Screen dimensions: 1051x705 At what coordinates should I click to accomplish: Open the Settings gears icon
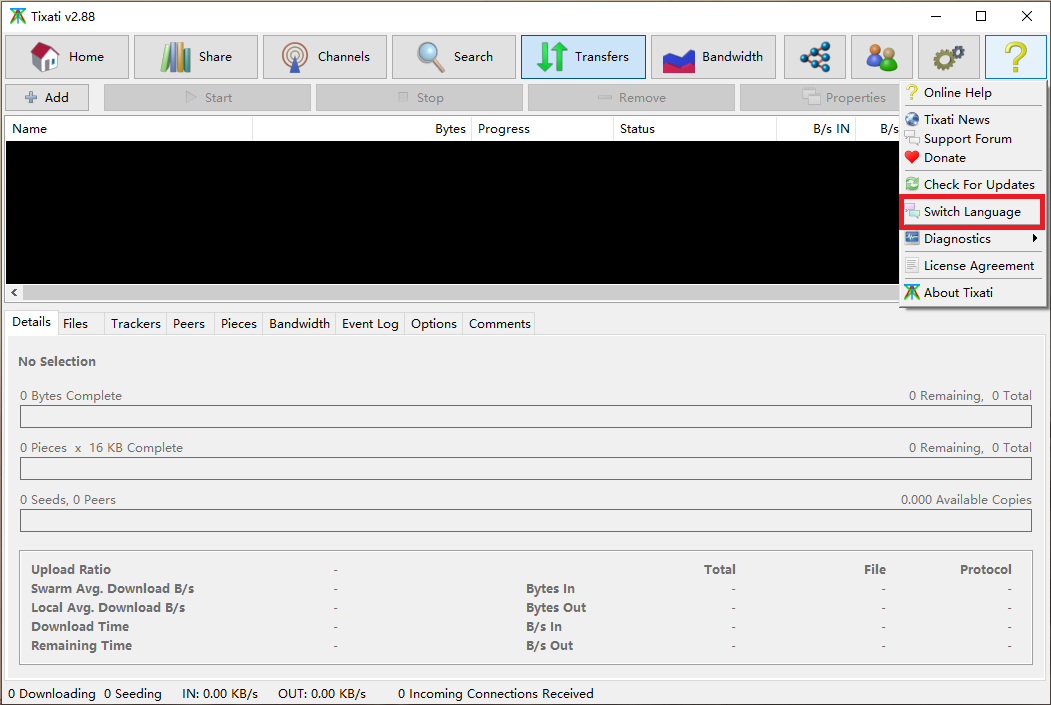click(x=948, y=57)
